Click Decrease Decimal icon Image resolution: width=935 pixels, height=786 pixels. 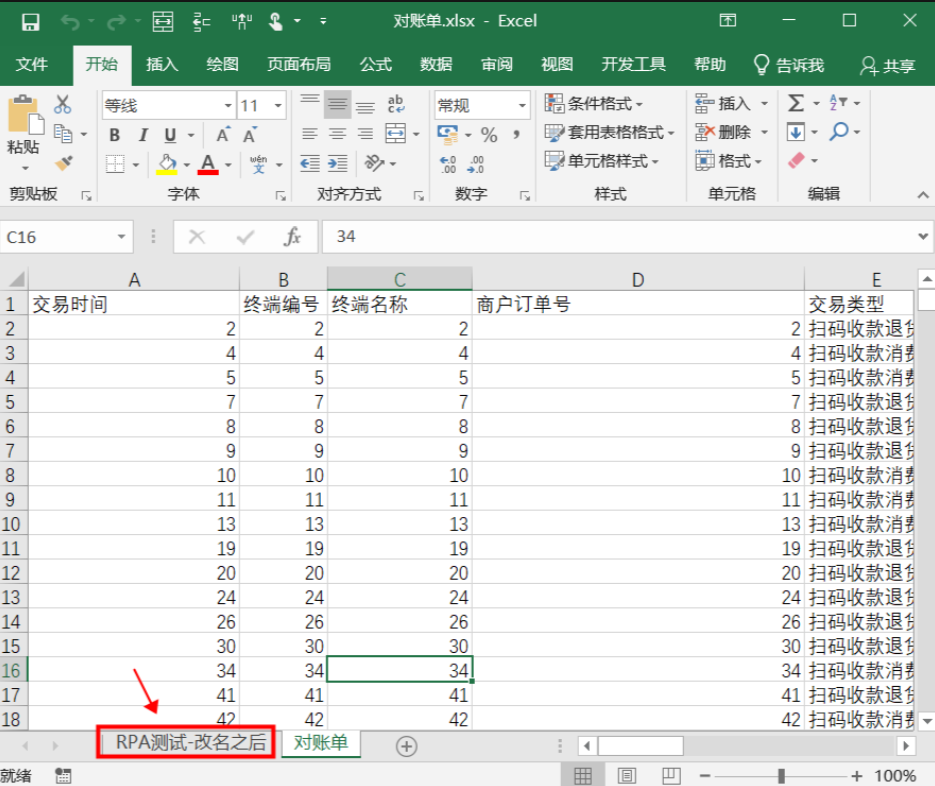coord(475,165)
